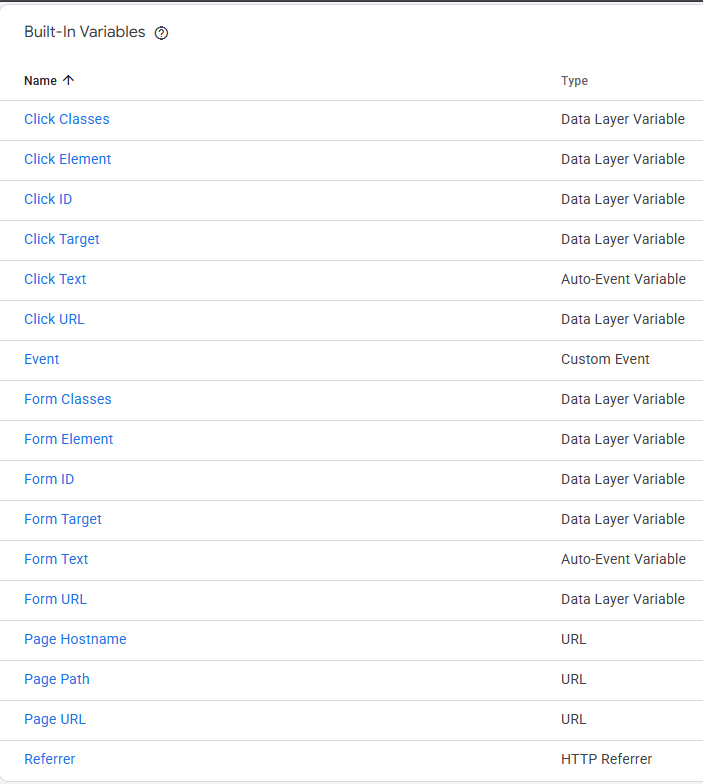Open the Click Element variable
Image resolution: width=703 pixels, height=784 pixels.
[68, 159]
